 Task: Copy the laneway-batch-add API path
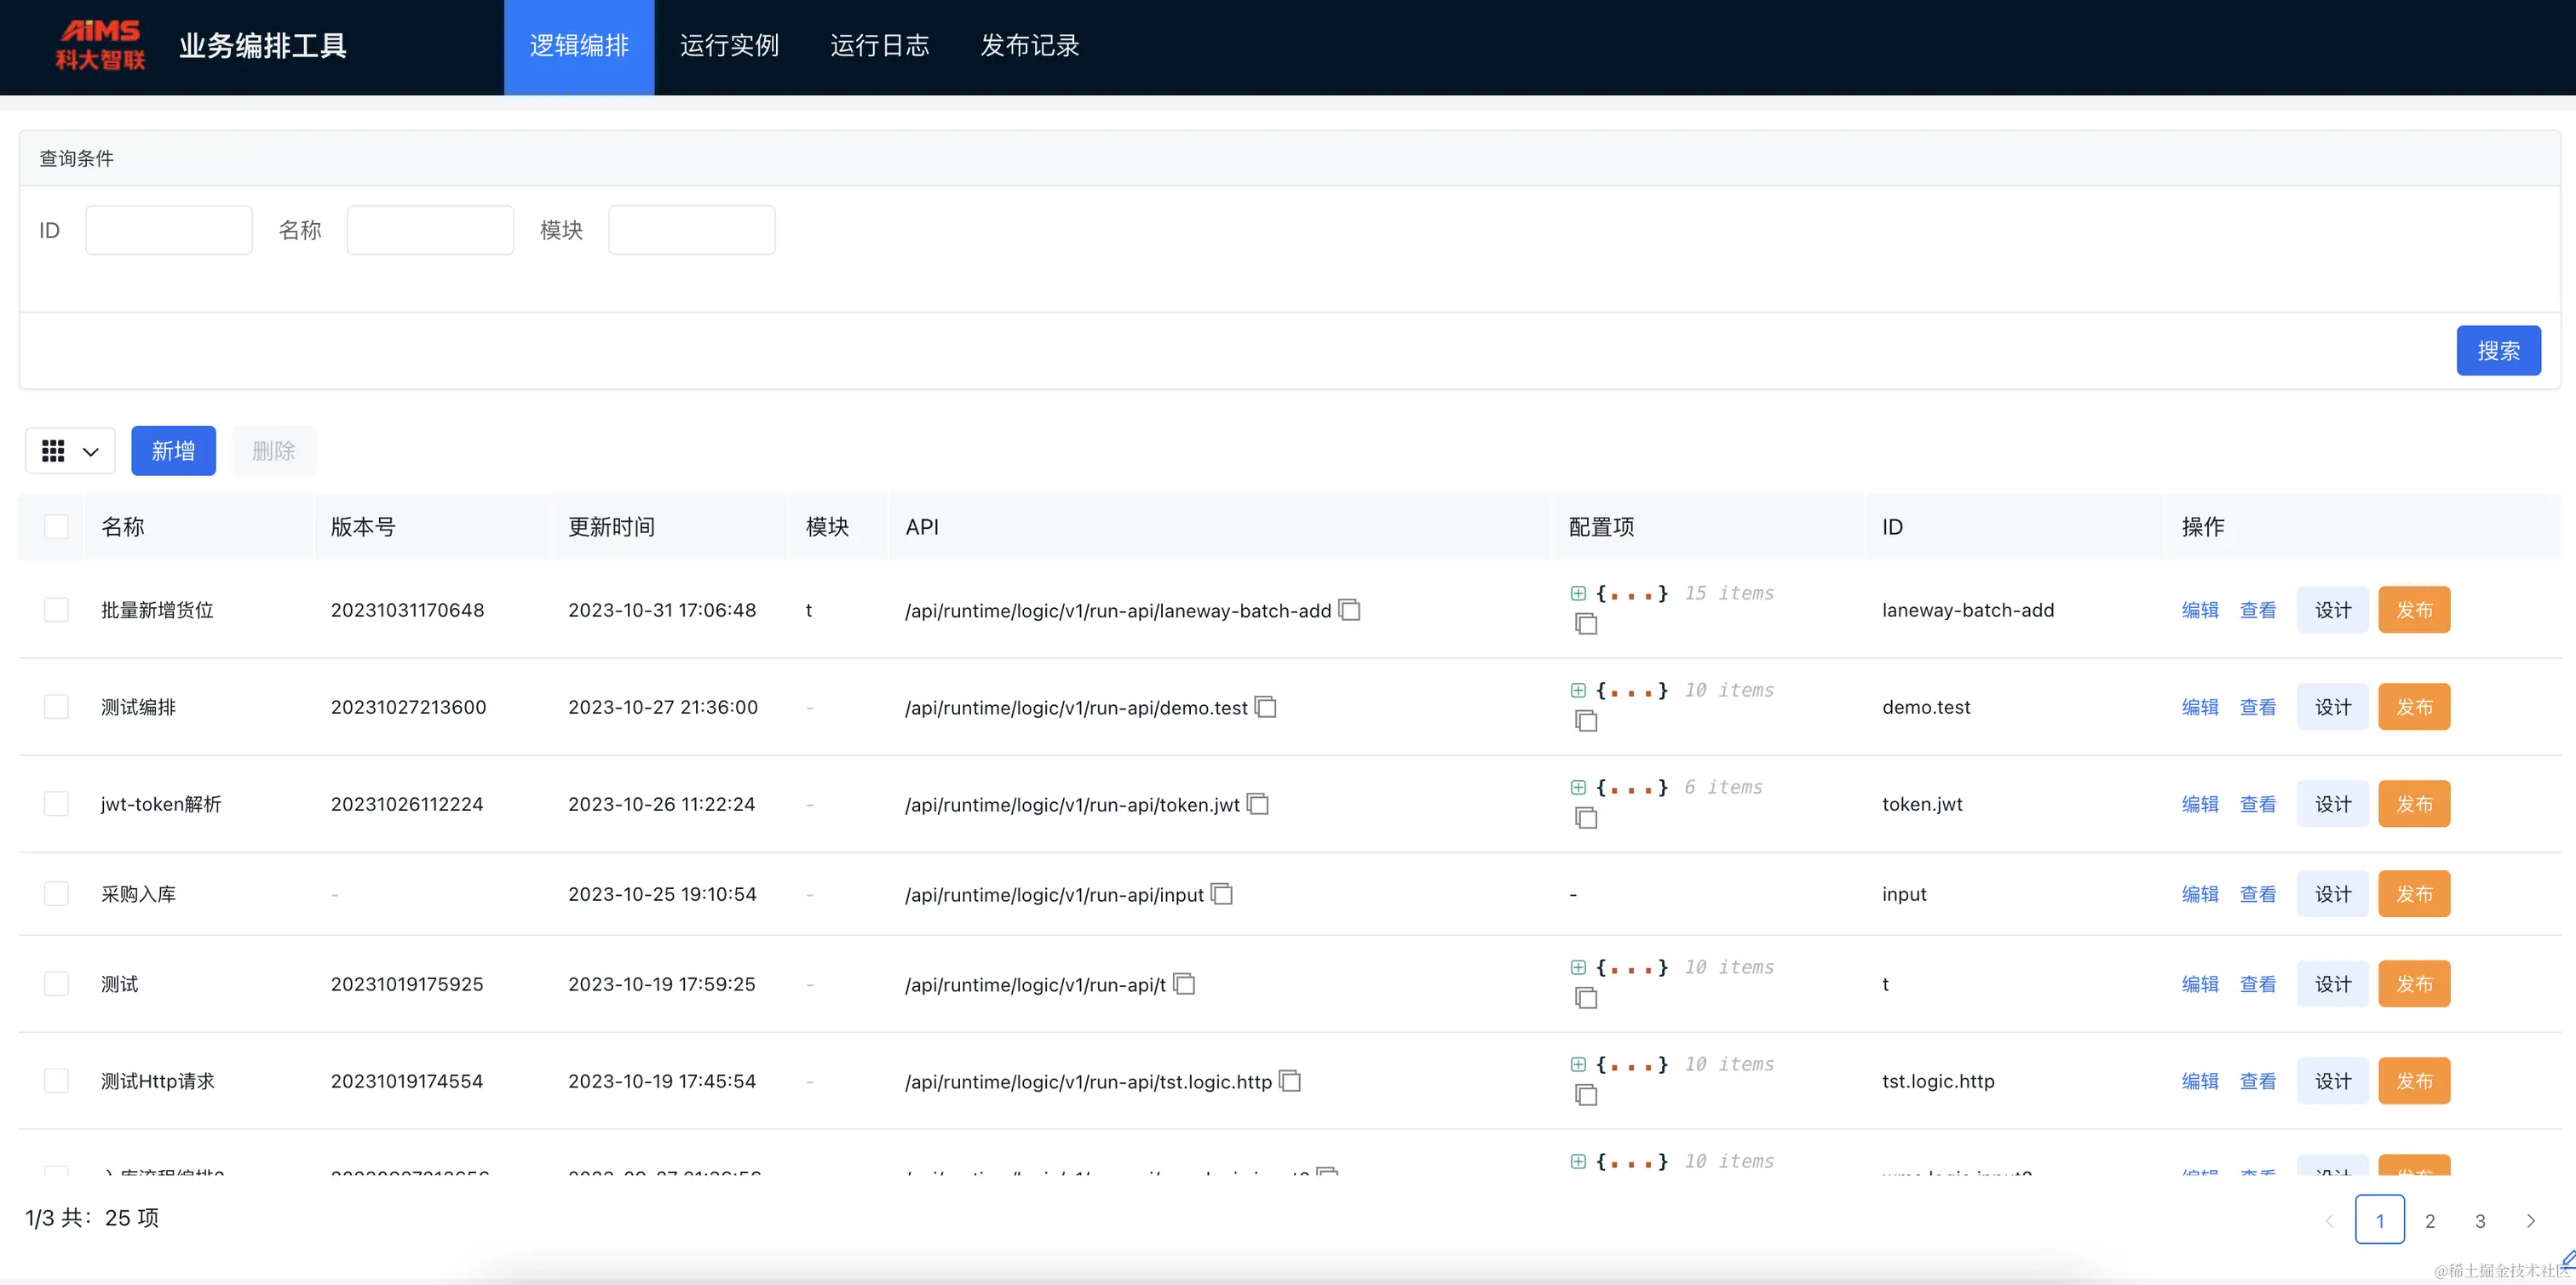pyautogui.click(x=1350, y=609)
